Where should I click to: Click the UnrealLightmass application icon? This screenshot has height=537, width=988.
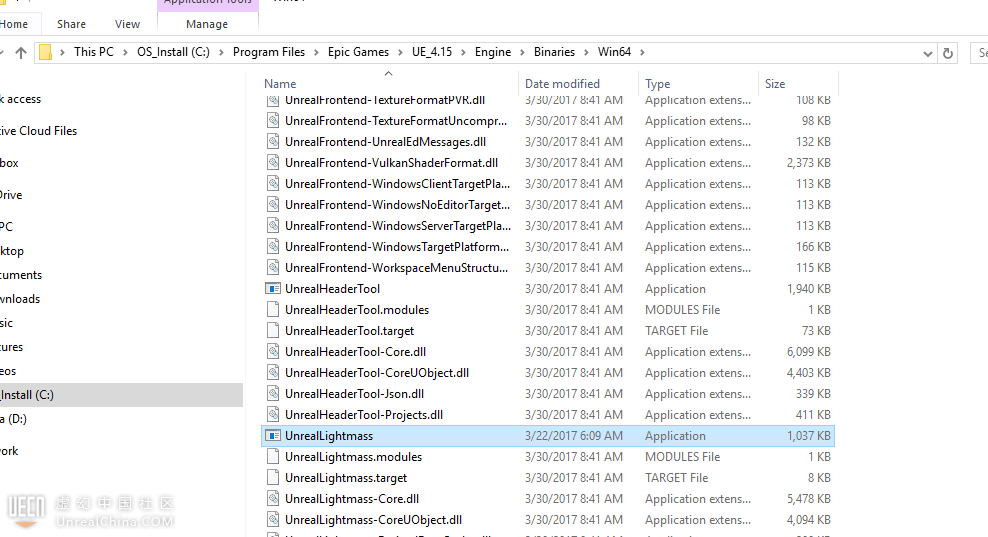tap(273, 436)
